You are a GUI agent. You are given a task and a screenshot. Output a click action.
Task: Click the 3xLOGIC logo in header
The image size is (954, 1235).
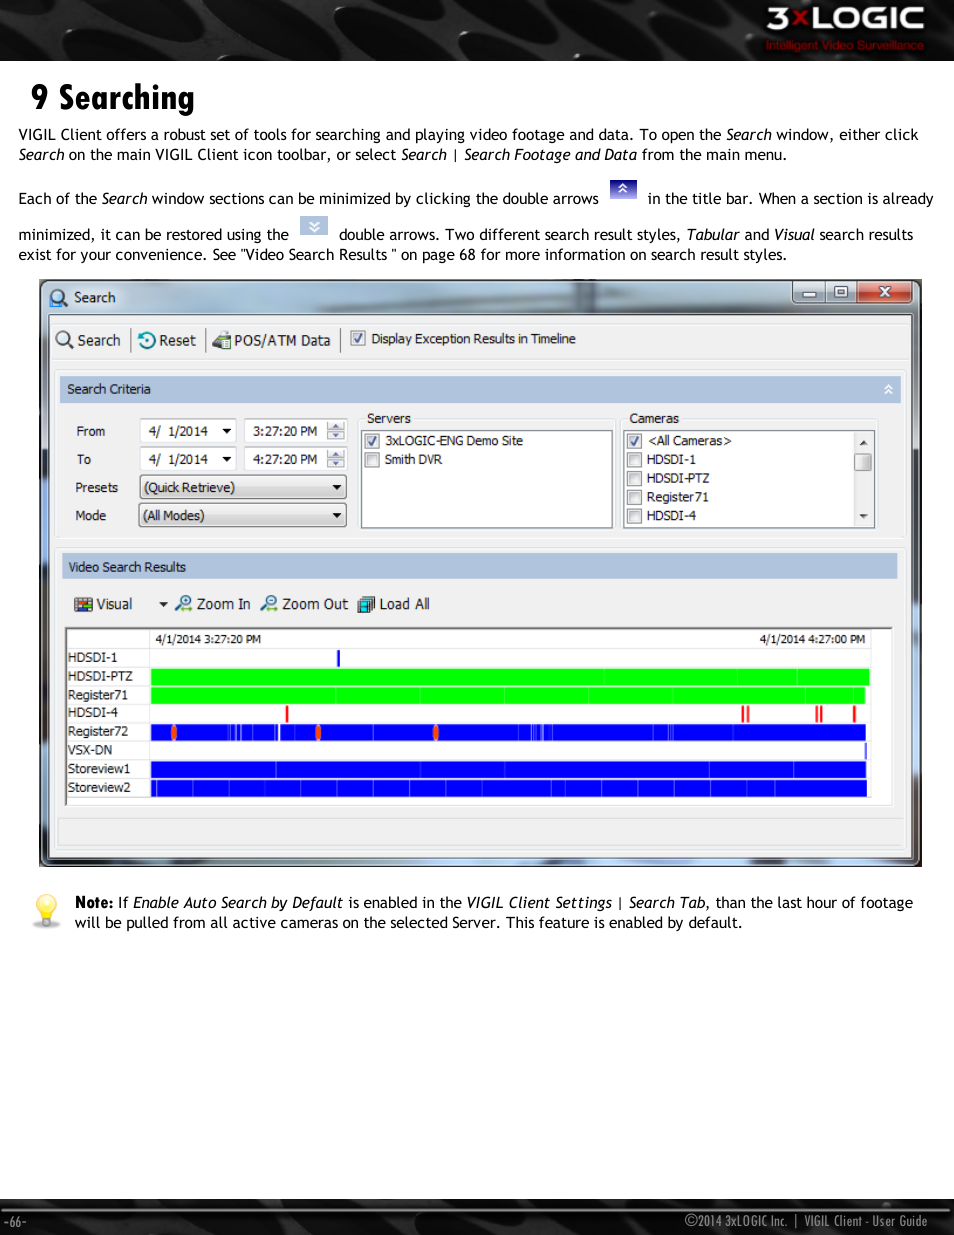pyautogui.click(x=845, y=28)
